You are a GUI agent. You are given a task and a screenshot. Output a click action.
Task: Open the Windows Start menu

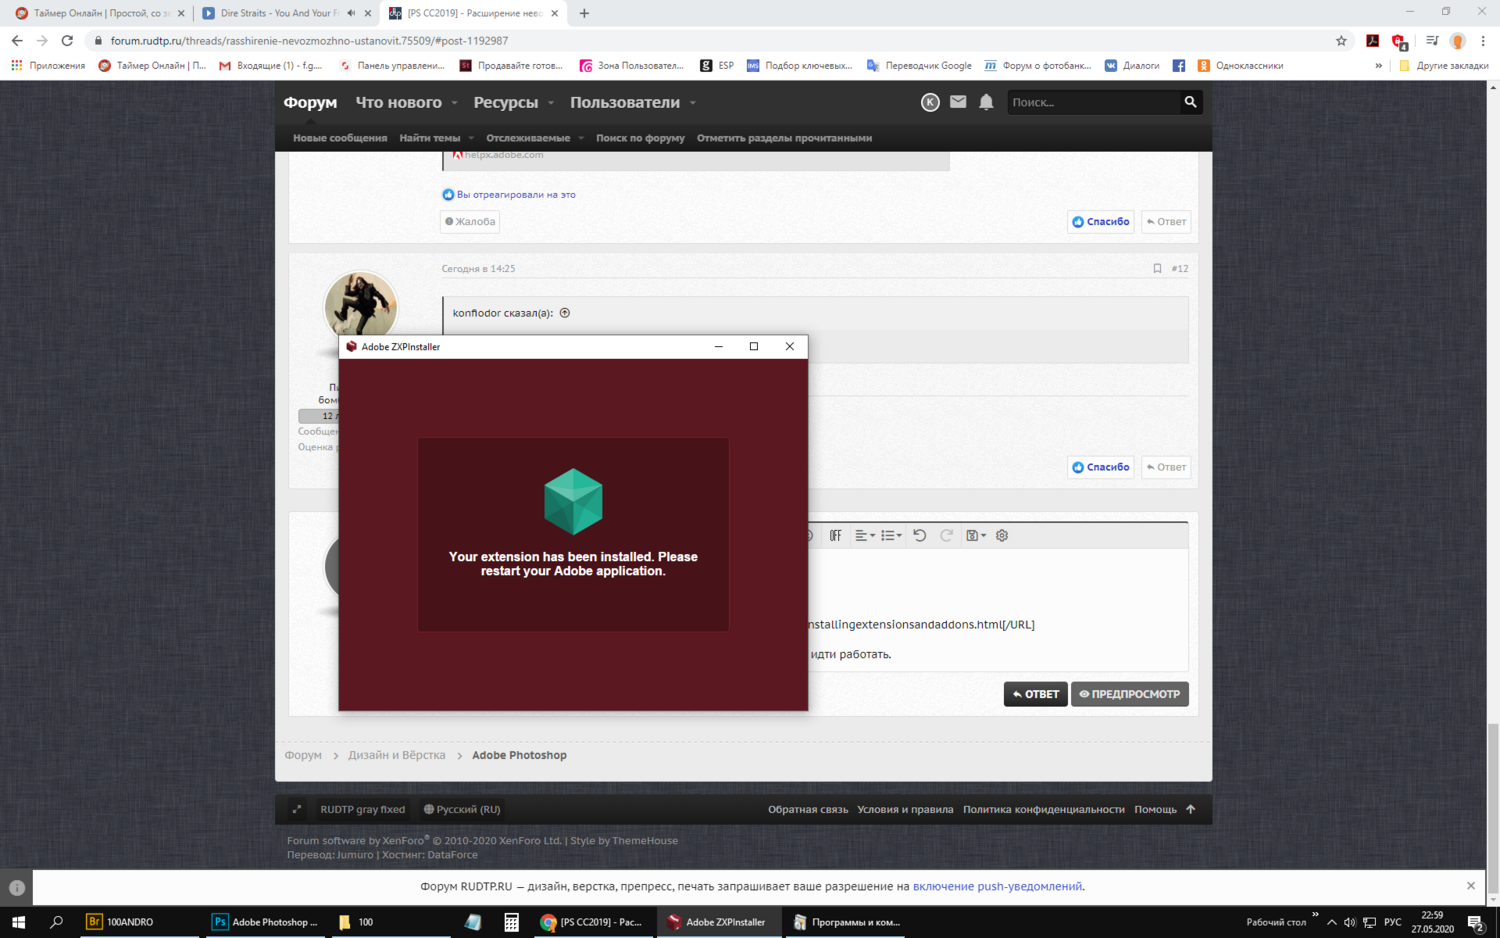[x=17, y=922]
